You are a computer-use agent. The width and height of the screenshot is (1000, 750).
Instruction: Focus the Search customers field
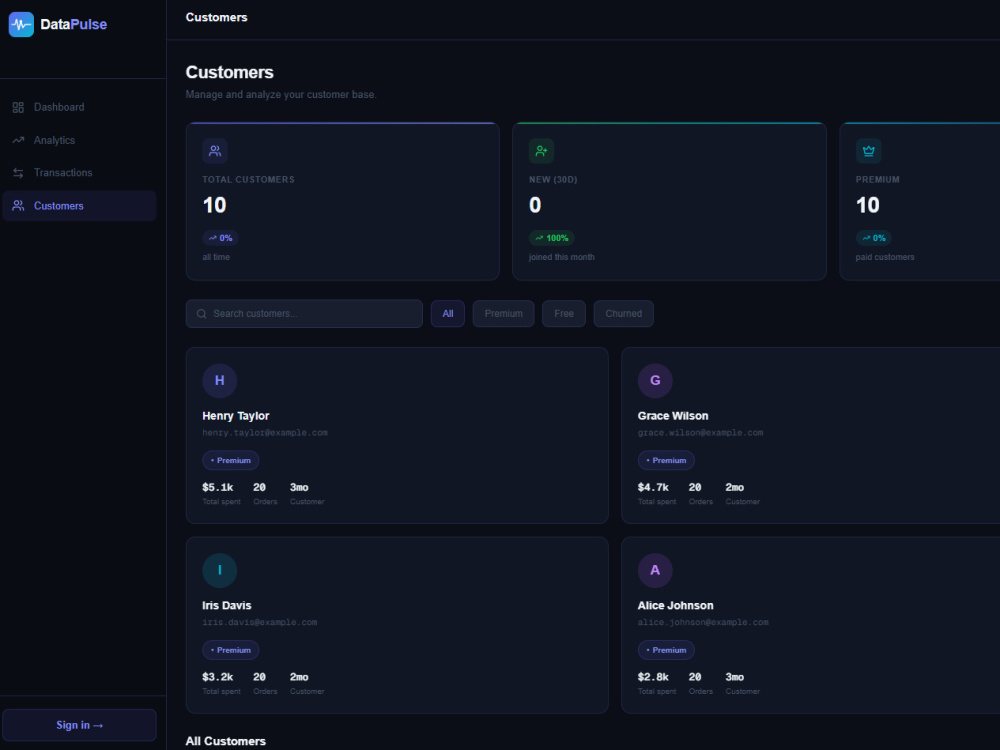pos(304,314)
